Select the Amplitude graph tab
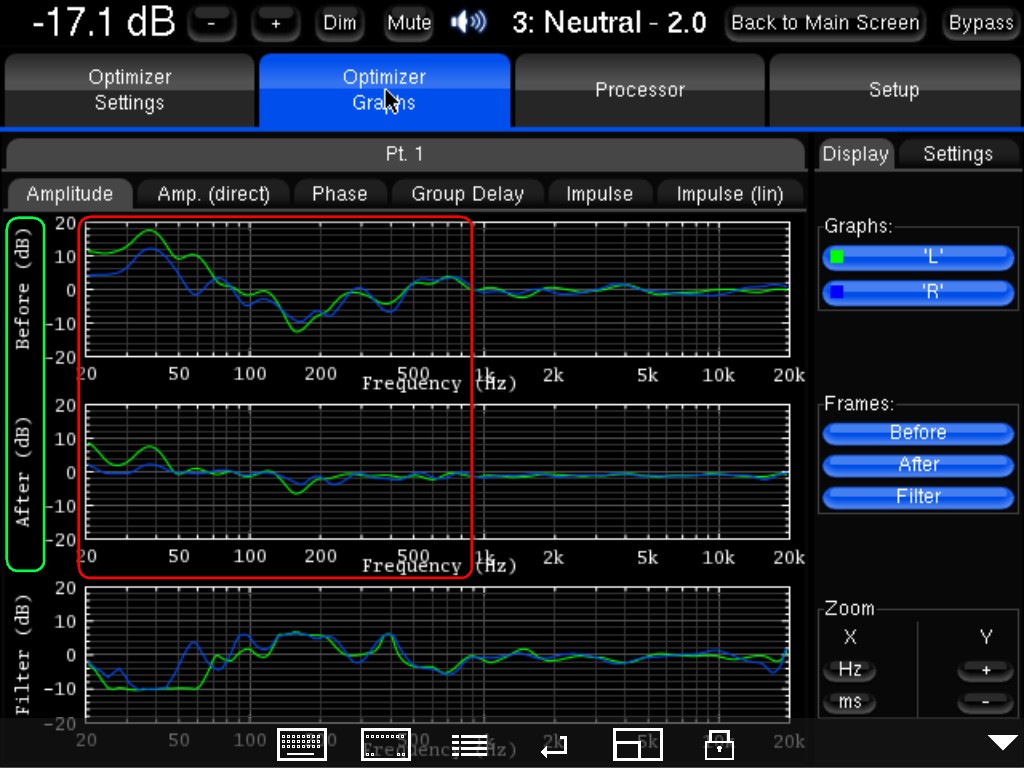The height and width of the screenshot is (768, 1024). pyautogui.click(x=70, y=194)
